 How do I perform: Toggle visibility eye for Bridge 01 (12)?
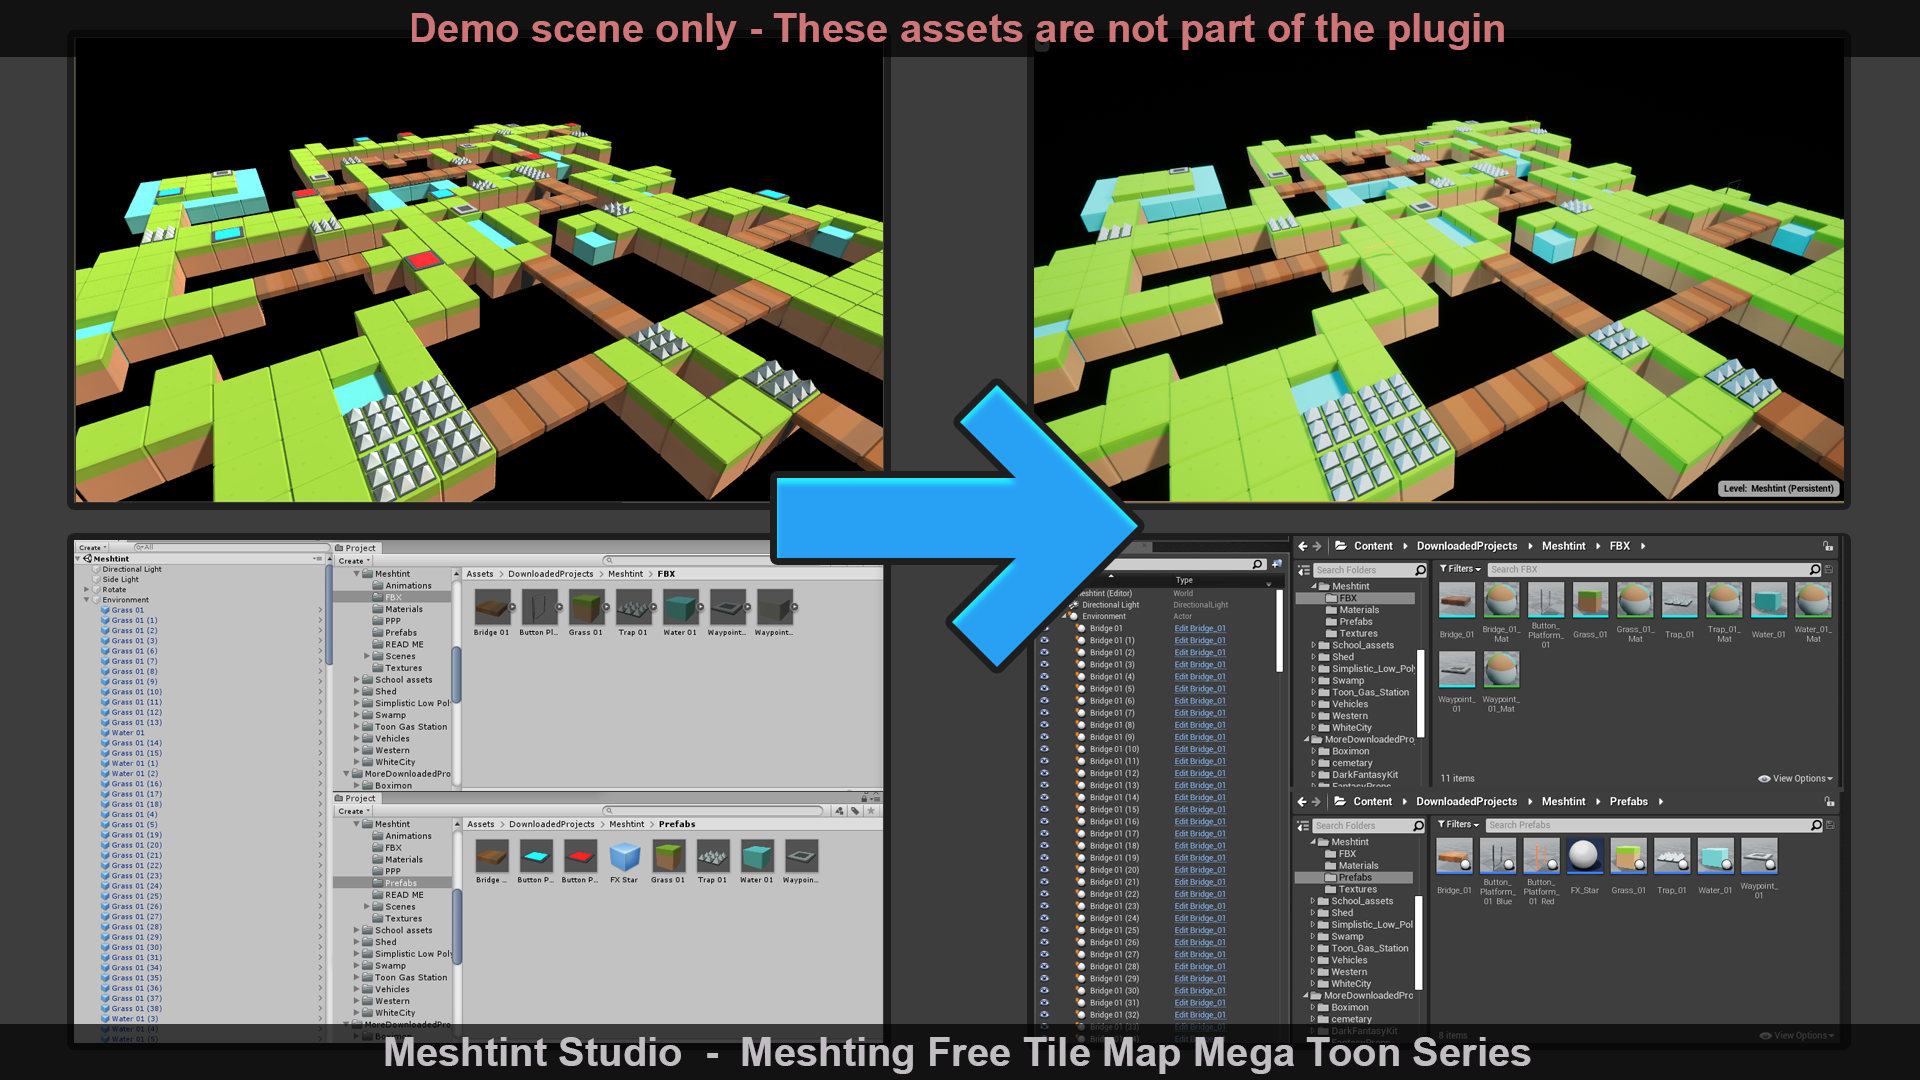tap(1045, 773)
